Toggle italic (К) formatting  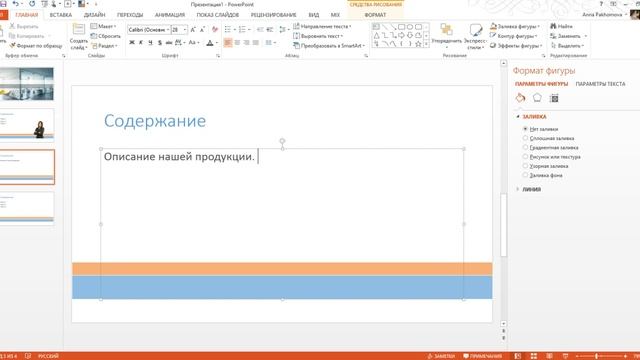point(141,42)
